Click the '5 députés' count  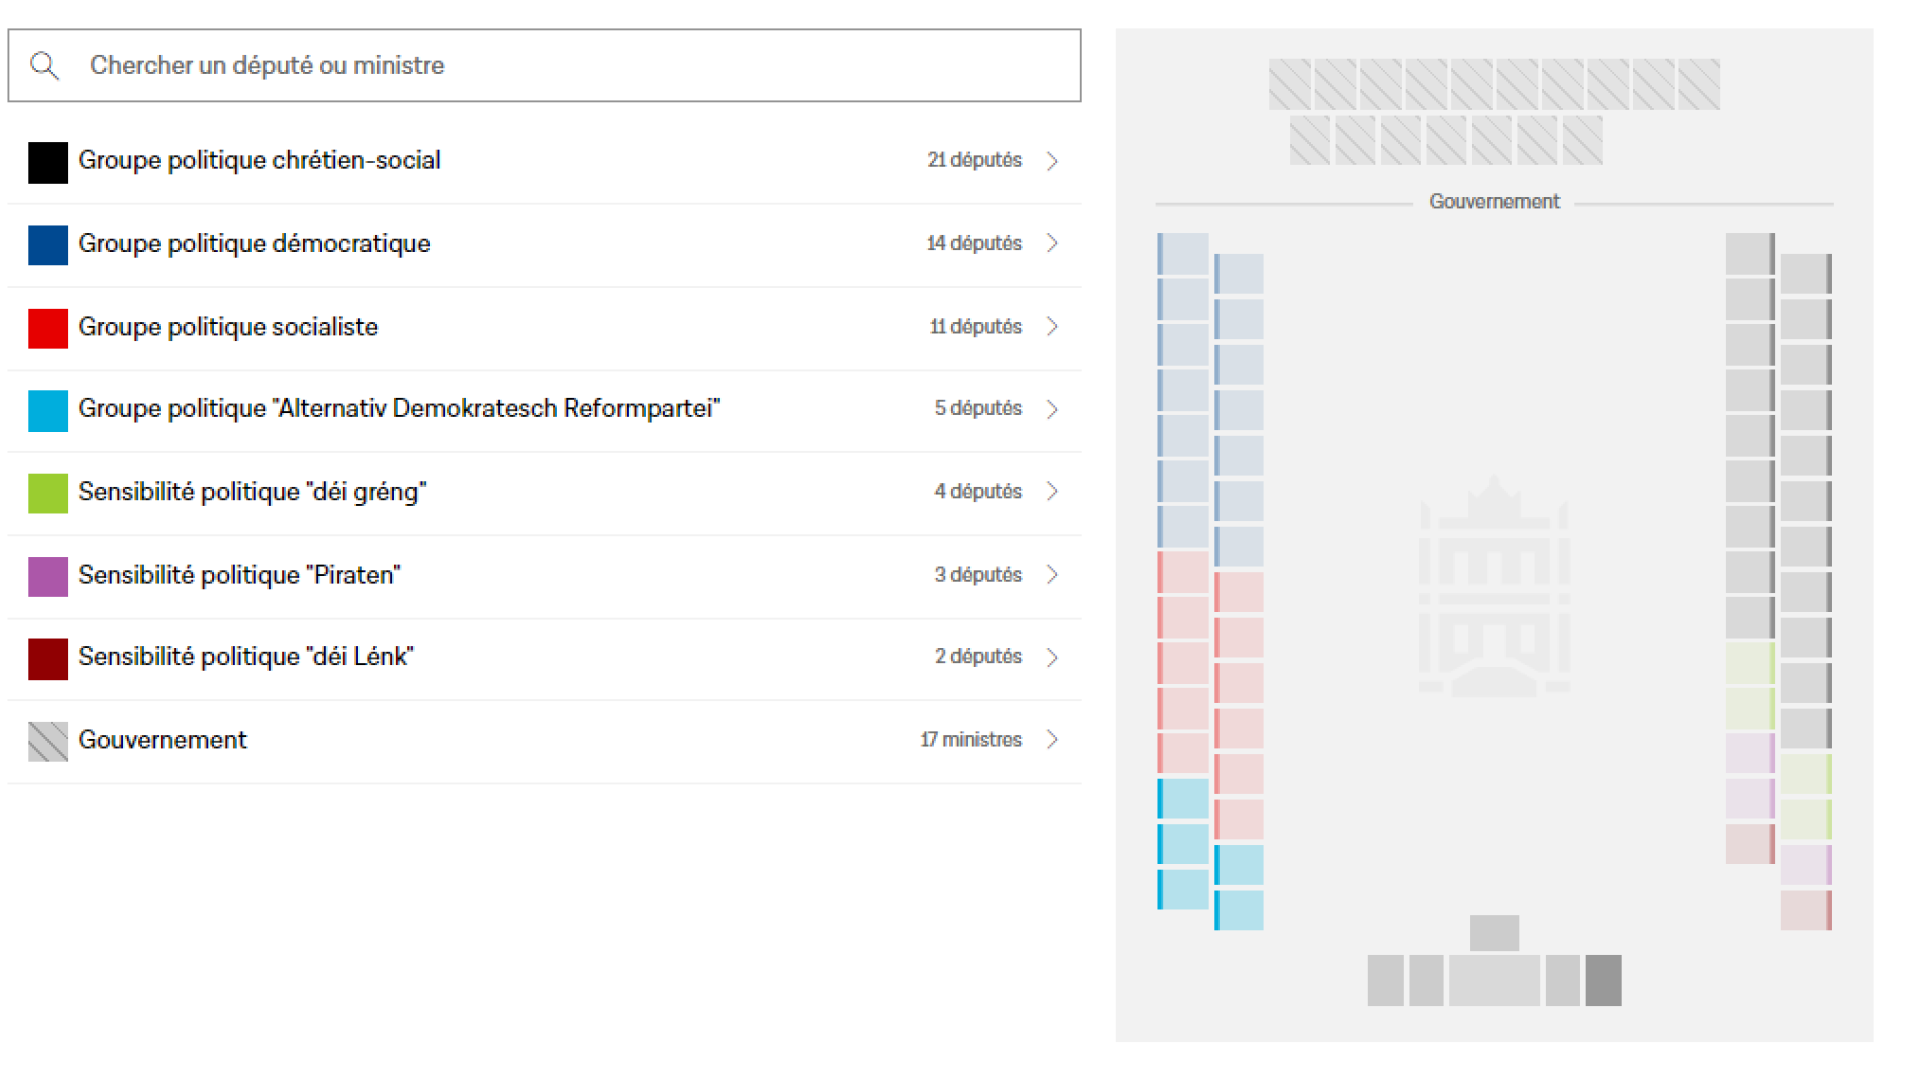coord(978,408)
